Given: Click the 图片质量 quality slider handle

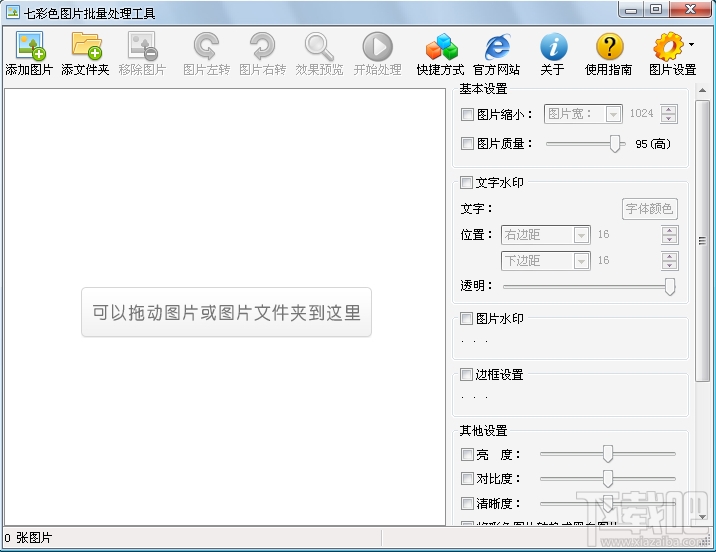Looking at the screenshot, I should pos(615,144).
